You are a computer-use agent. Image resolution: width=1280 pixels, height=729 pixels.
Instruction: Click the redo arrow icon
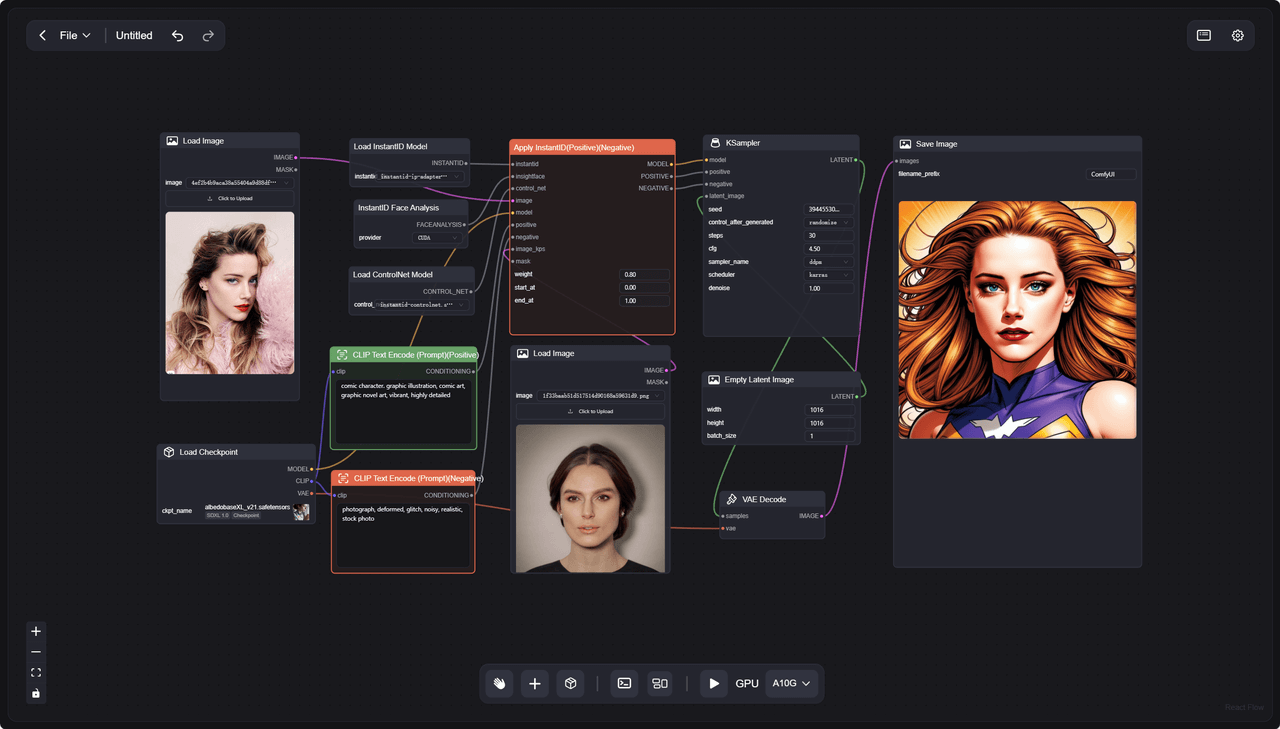click(208, 35)
